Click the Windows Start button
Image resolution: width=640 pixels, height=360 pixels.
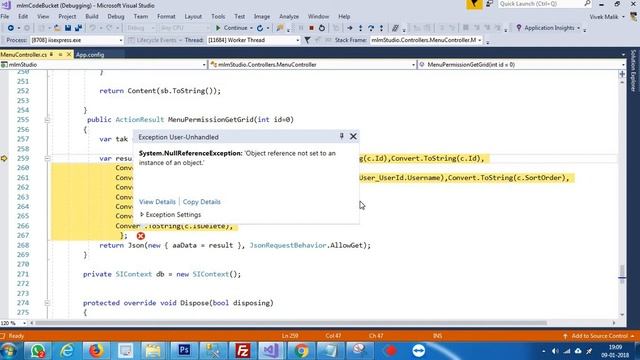click(9, 351)
